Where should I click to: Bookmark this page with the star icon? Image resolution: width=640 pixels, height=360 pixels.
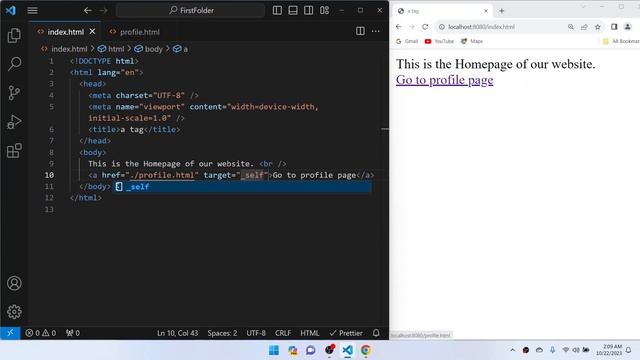(598, 27)
